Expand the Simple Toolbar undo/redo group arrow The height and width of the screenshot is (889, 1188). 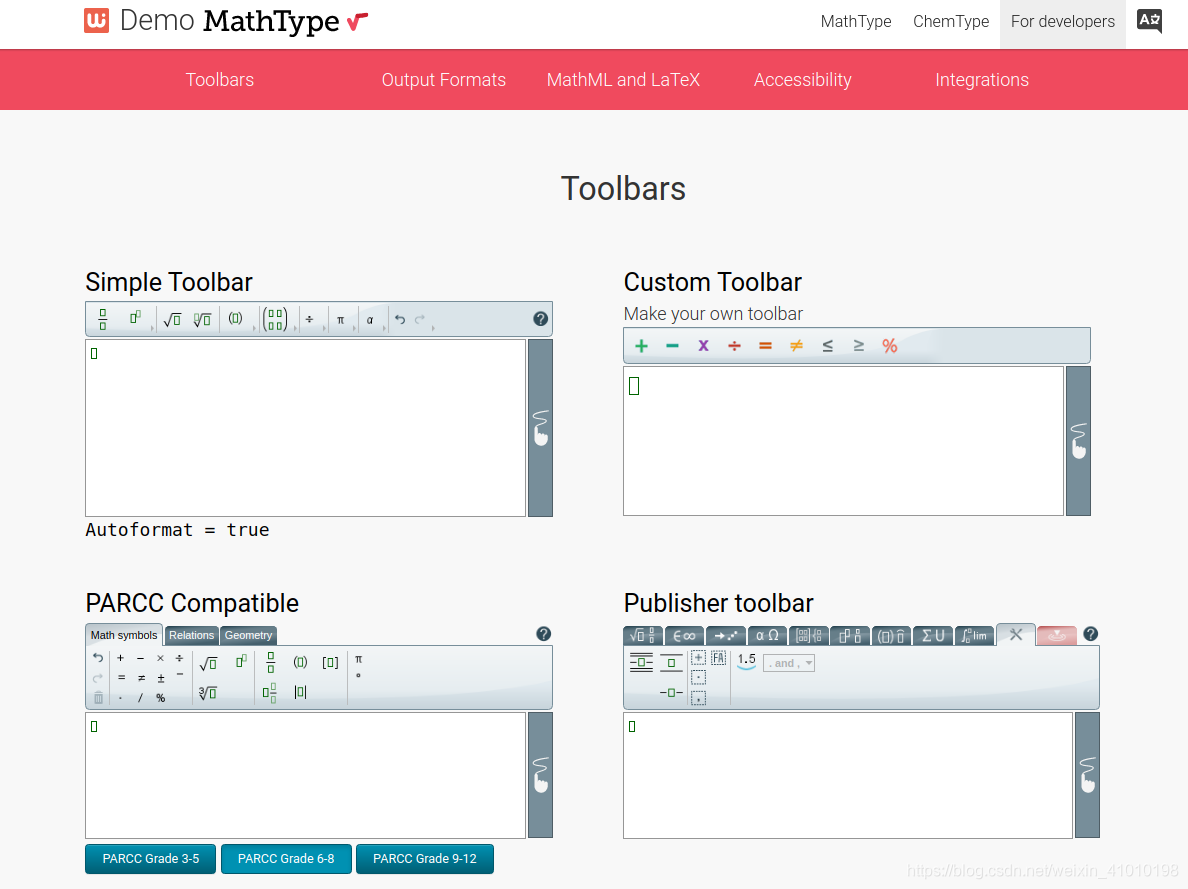(433, 328)
